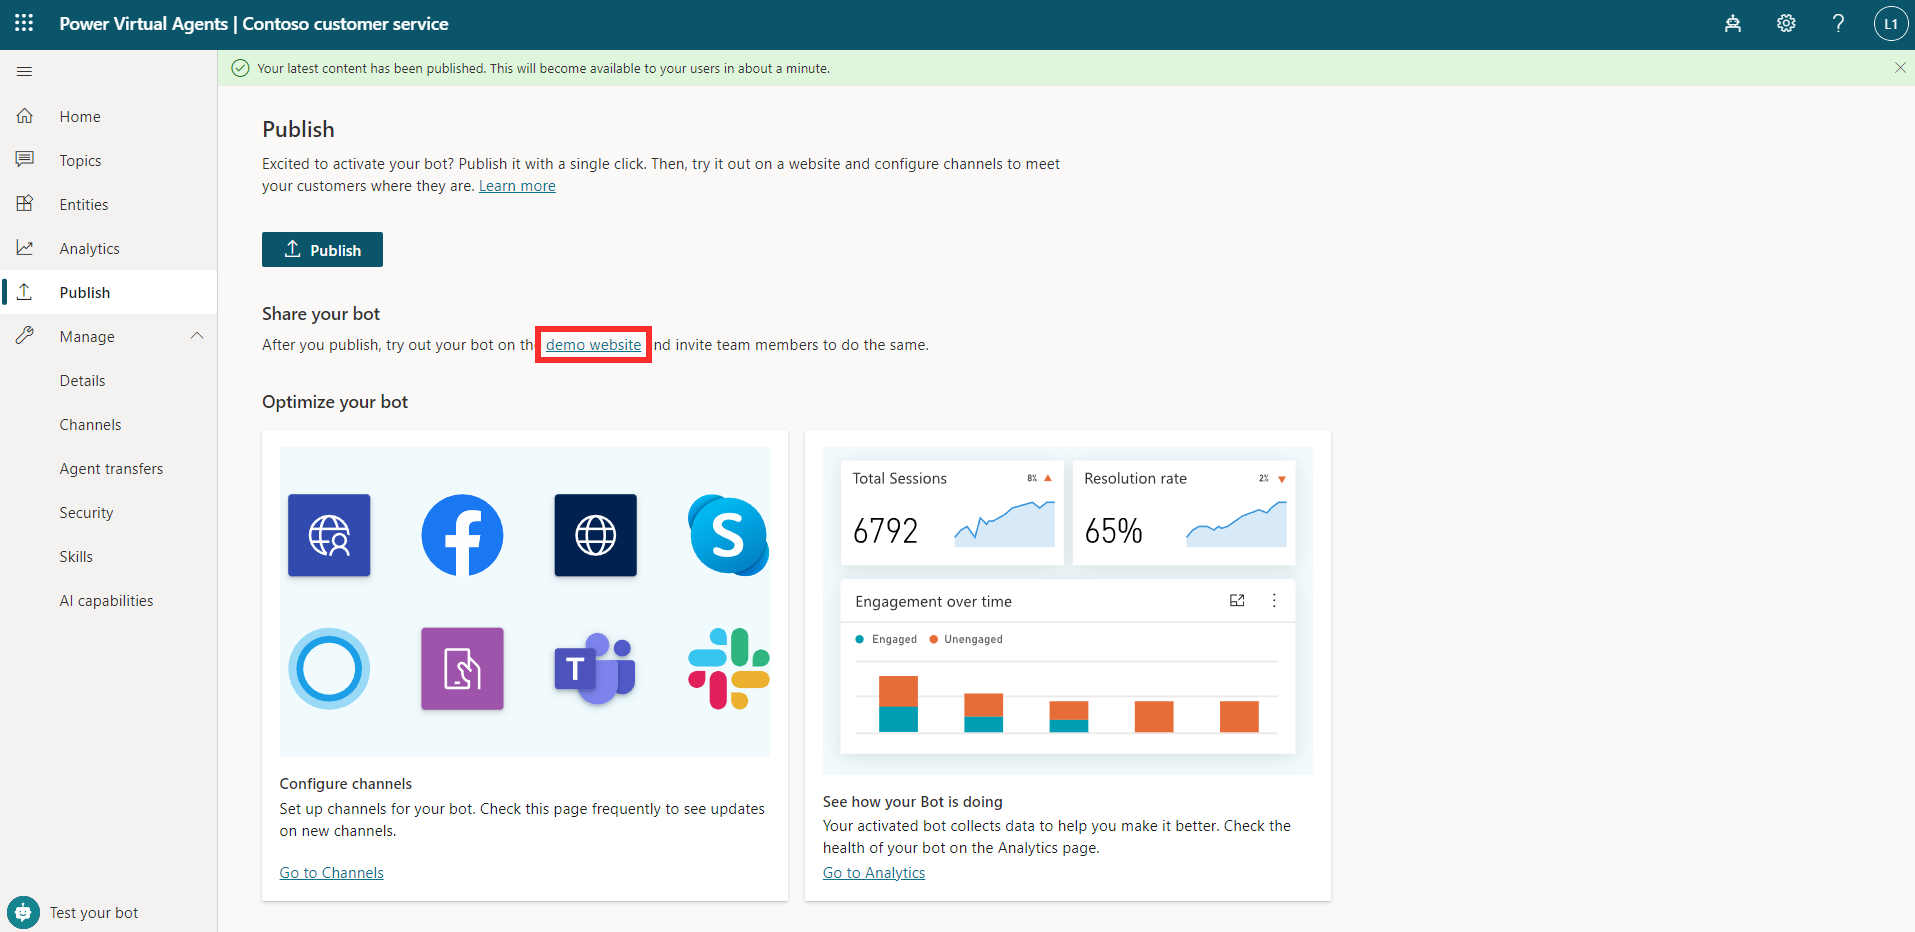Click the Publish upload icon in sidebar
This screenshot has height=932, width=1915.
(25, 292)
